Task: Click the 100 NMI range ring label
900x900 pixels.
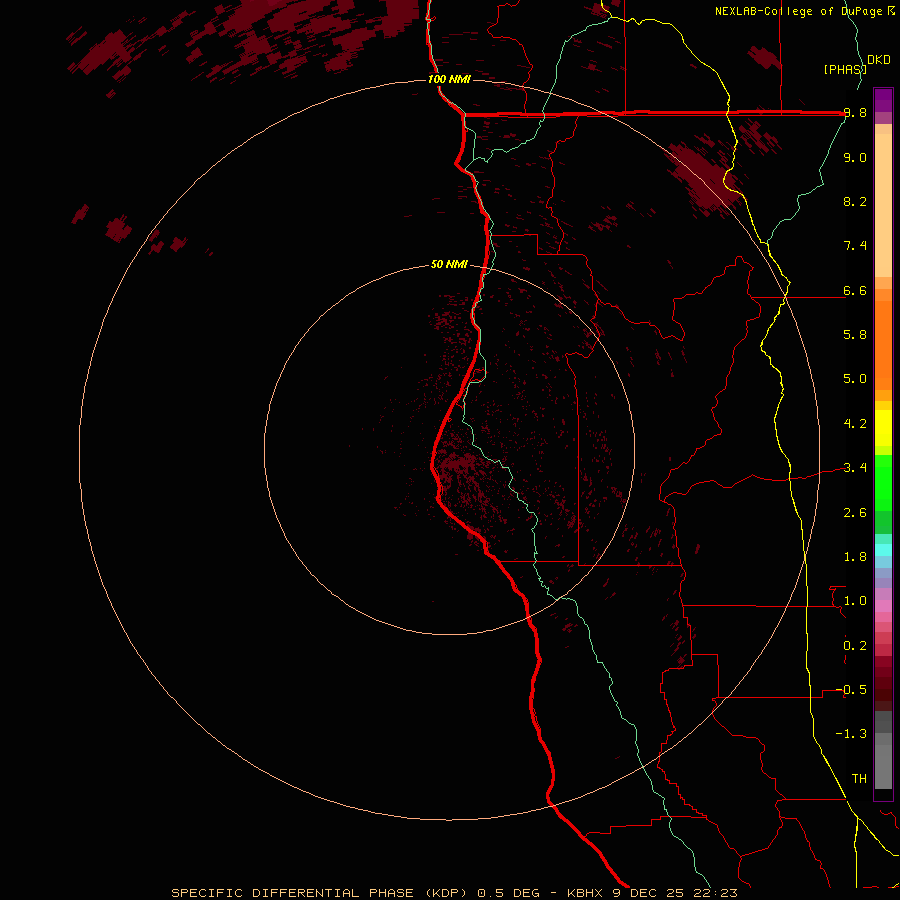Action: click(449, 79)
